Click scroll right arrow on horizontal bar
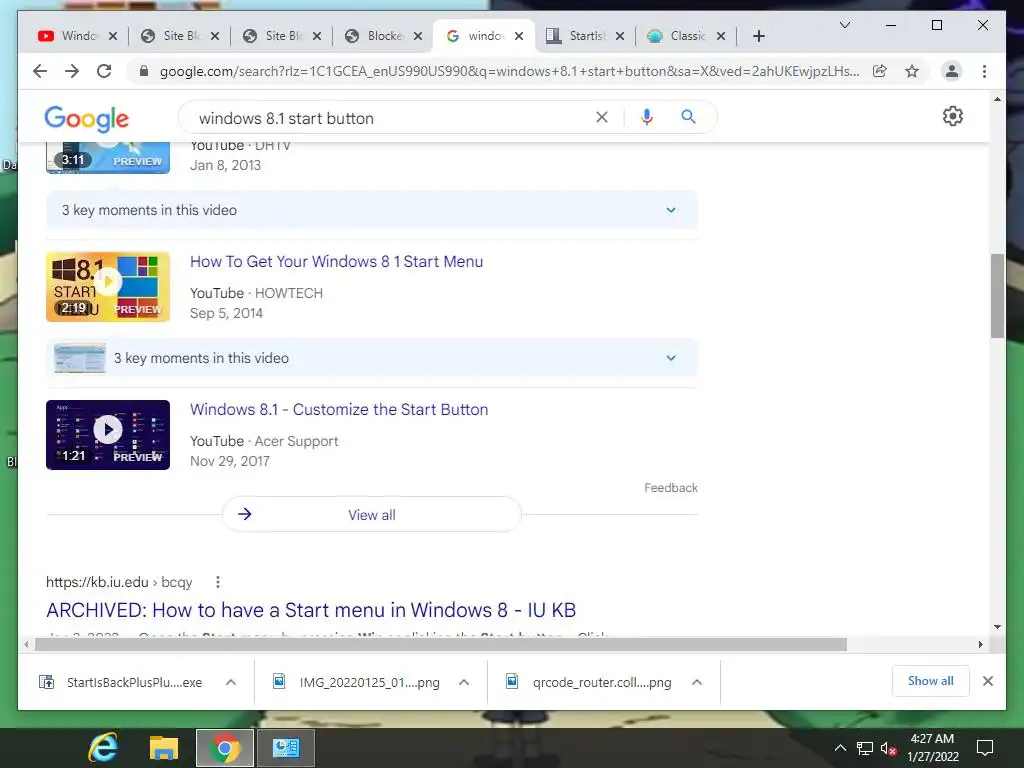This screenshot has width=1024, height=768. coord(980,645)
